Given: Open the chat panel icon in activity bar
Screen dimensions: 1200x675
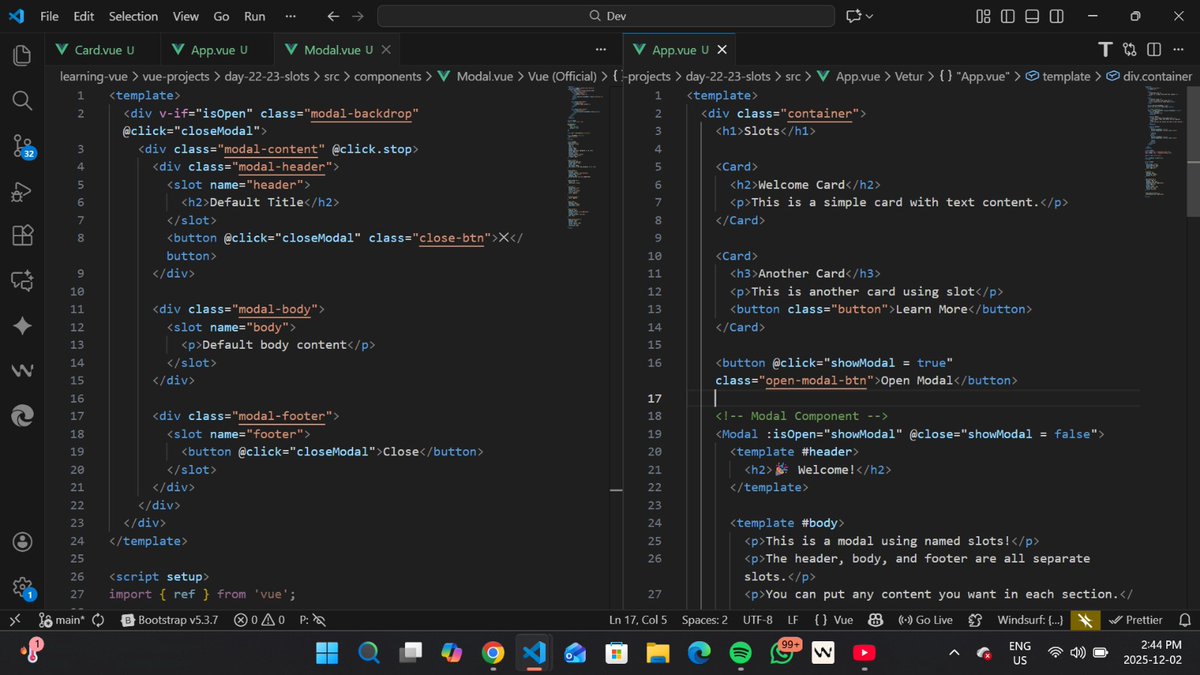Looking at the screenshot, I should pos(21,282).
